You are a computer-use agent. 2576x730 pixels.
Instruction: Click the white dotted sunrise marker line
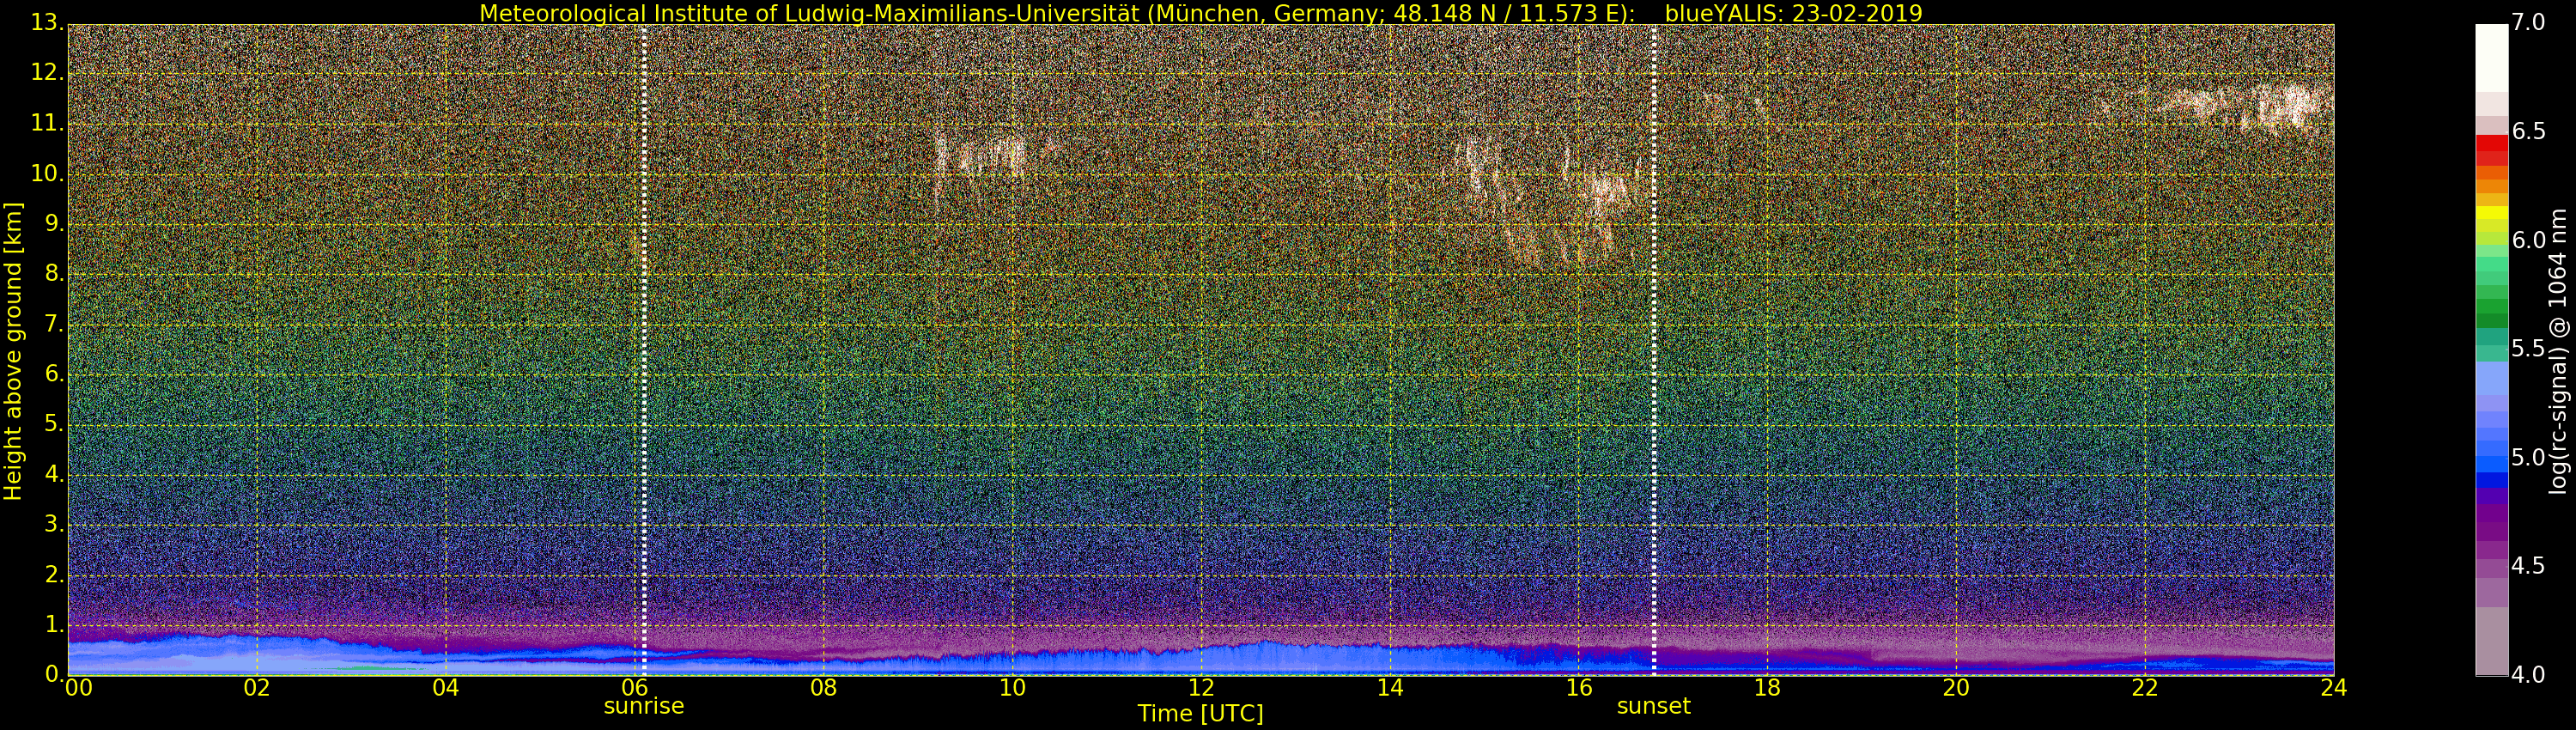click(644, 350)
